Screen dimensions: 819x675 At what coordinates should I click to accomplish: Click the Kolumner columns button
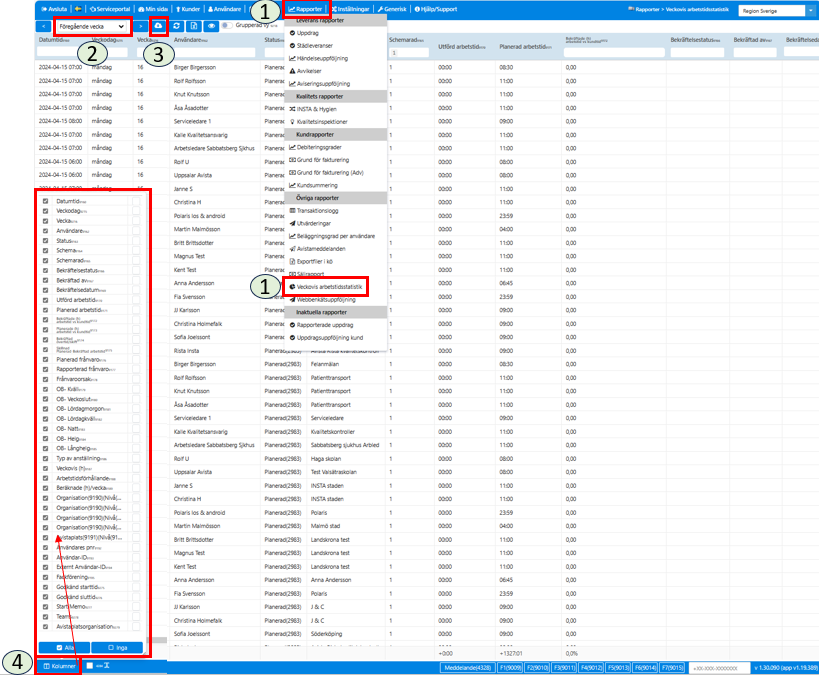click(60, 666)
